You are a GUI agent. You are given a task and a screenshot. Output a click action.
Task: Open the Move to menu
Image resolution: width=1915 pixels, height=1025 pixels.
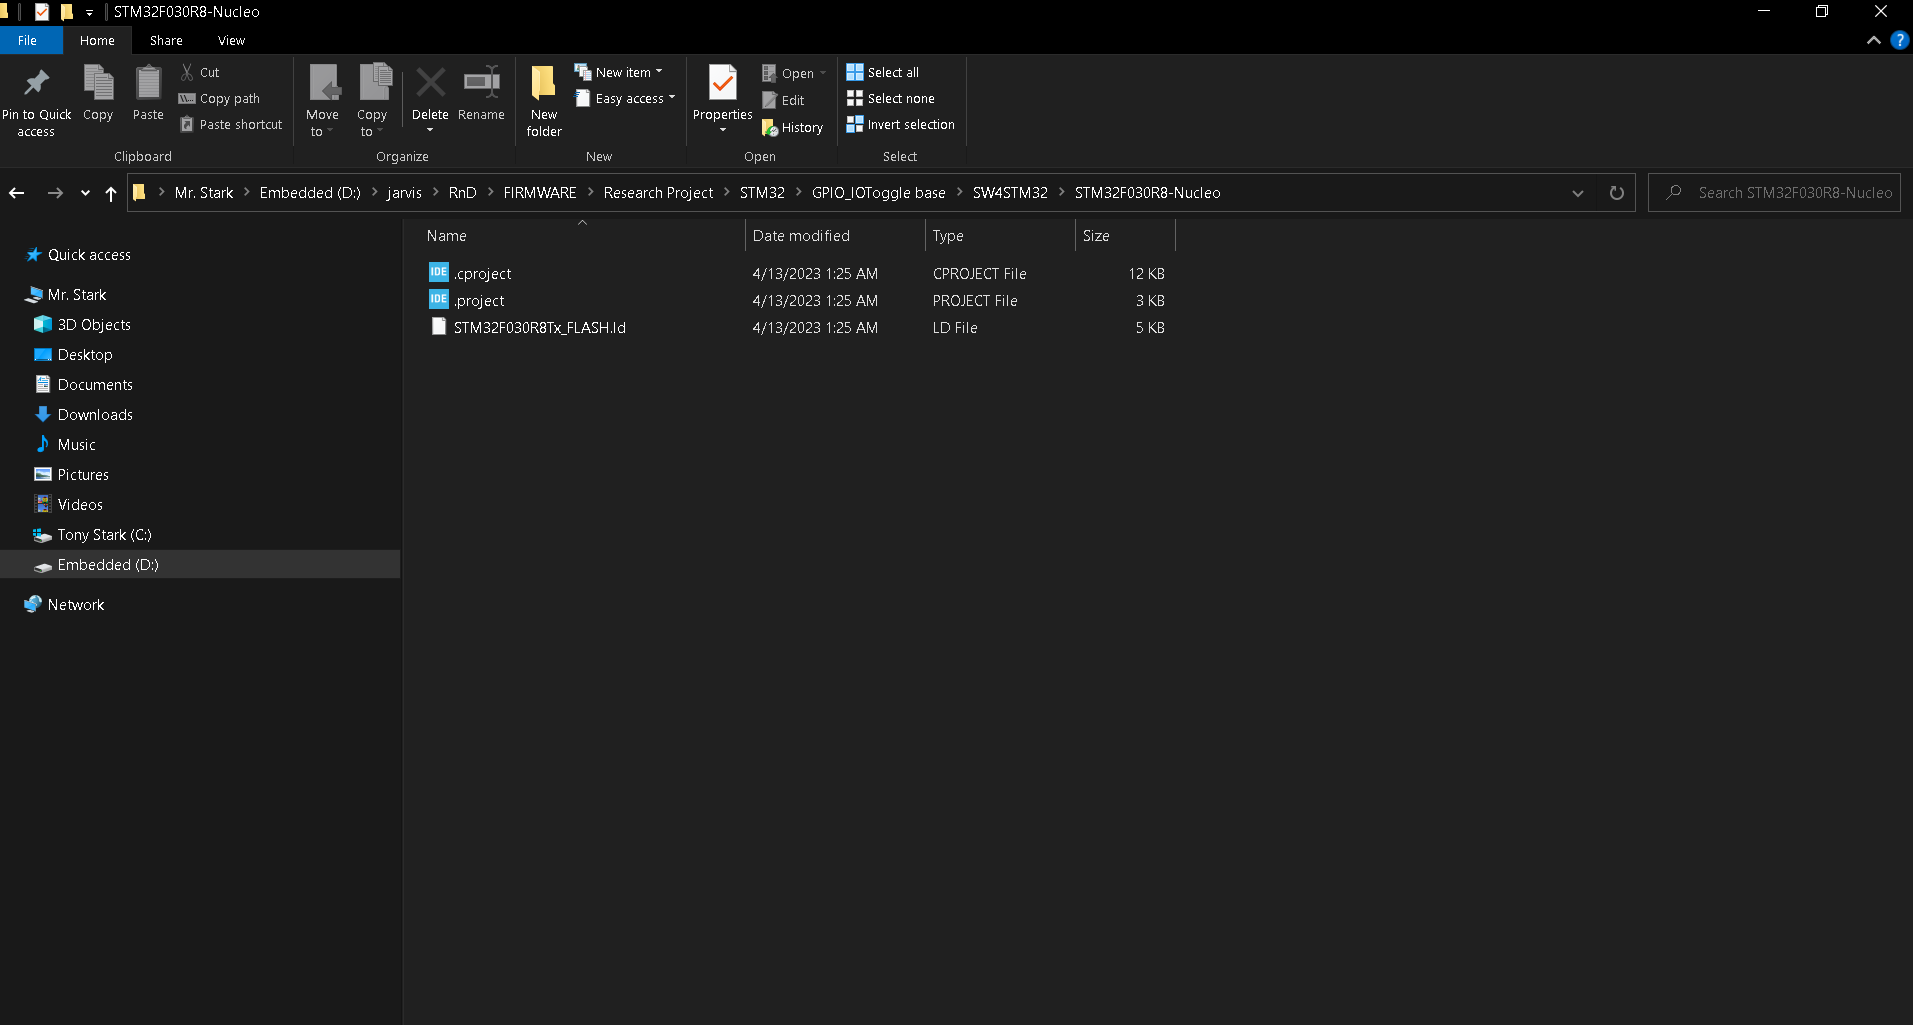[322, 101]
